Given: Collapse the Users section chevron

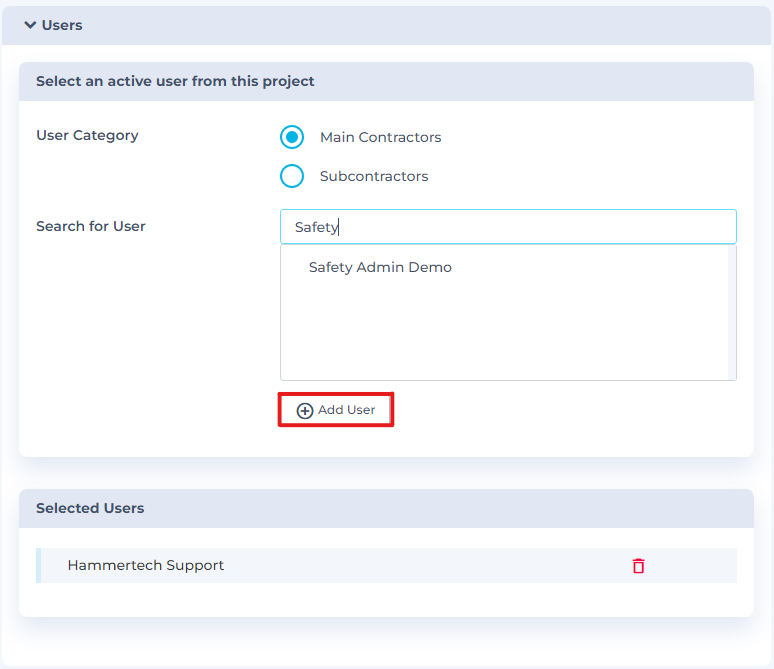Looking at the screenshot, I should pos(29,25).
